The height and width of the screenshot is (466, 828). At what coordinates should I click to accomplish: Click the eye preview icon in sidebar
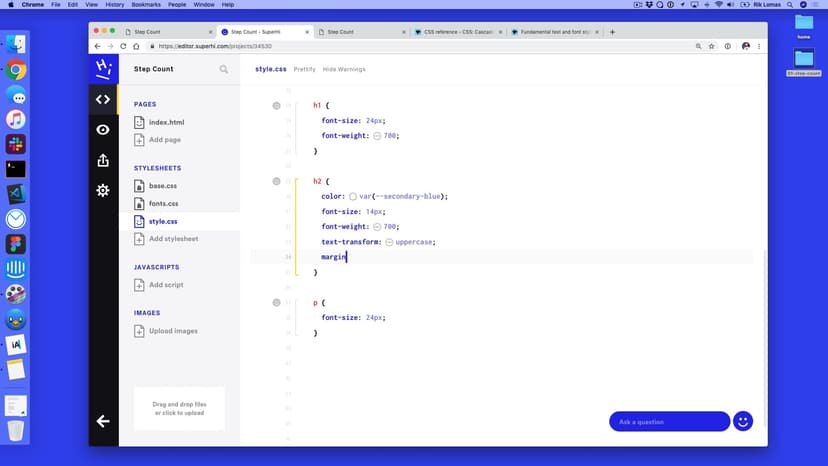102,130
